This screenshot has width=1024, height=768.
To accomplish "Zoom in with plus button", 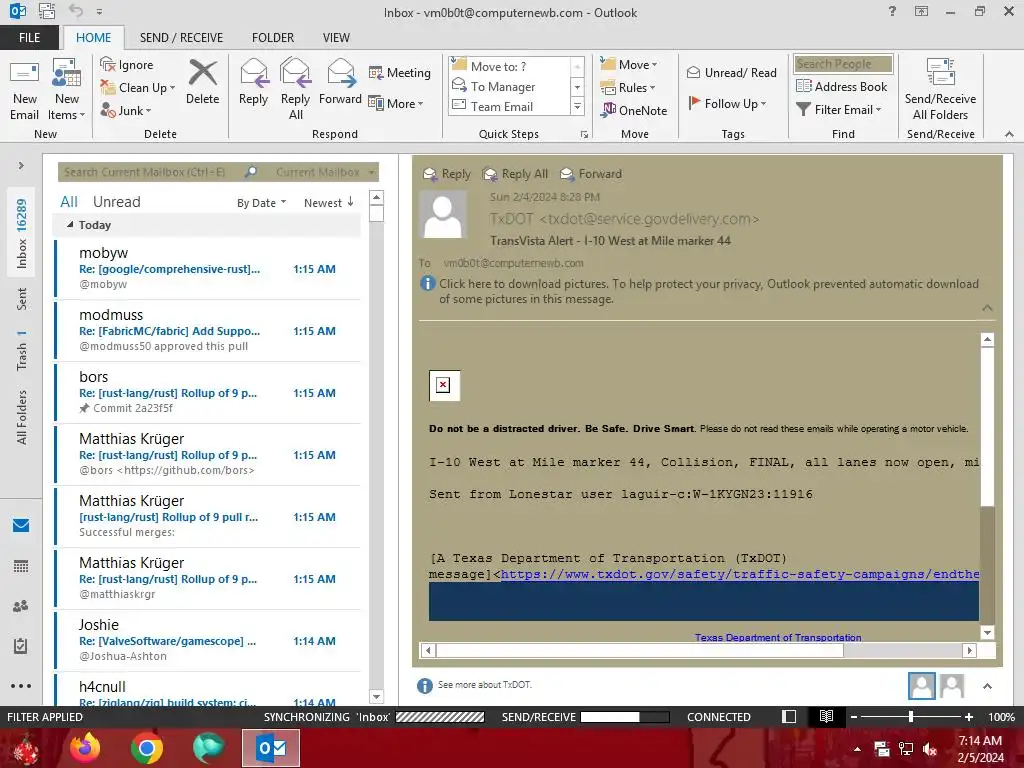I will pyautogui.click(x=968, y=716).
